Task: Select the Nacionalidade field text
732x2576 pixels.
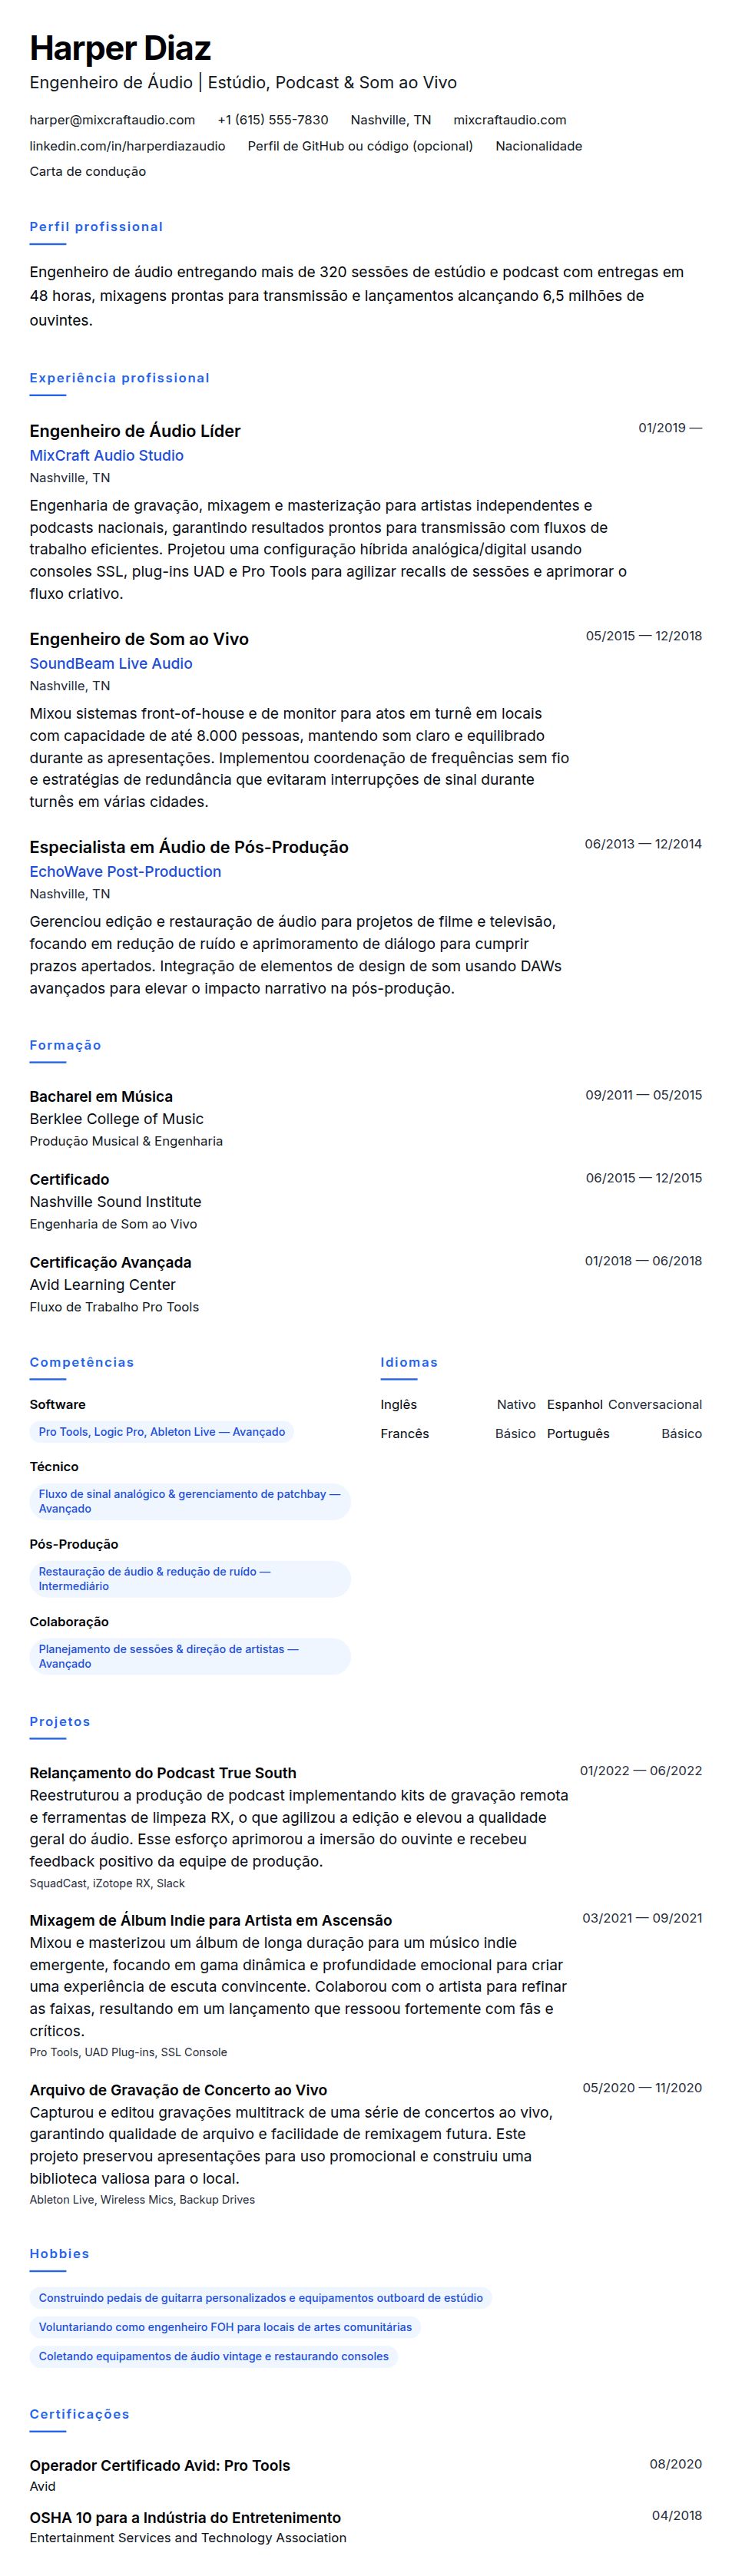Action: point(539,146)
